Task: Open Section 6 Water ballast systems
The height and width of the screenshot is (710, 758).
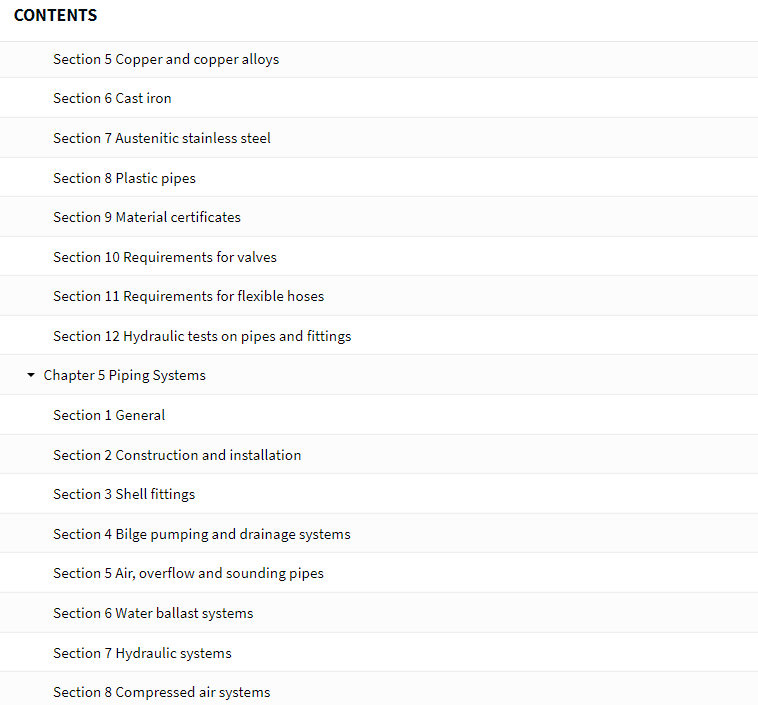Action: click(x=153, y=613)
